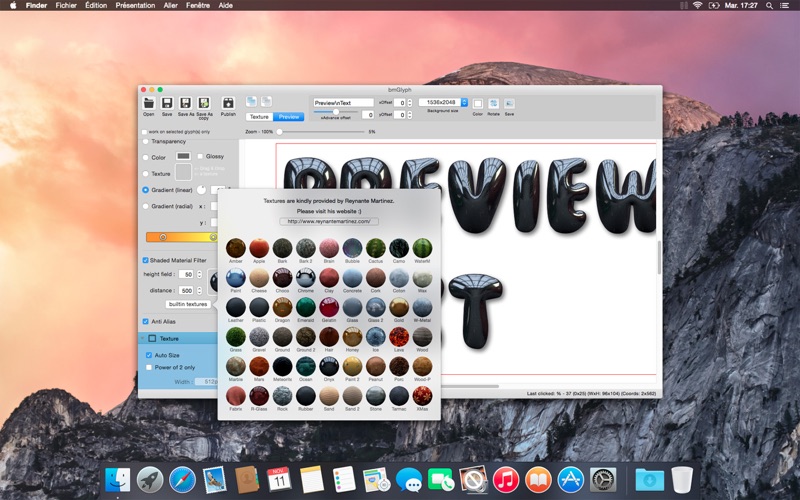Select the Ocean texture sphere
This screenshot has width=800, height=500.
(306, 366)
